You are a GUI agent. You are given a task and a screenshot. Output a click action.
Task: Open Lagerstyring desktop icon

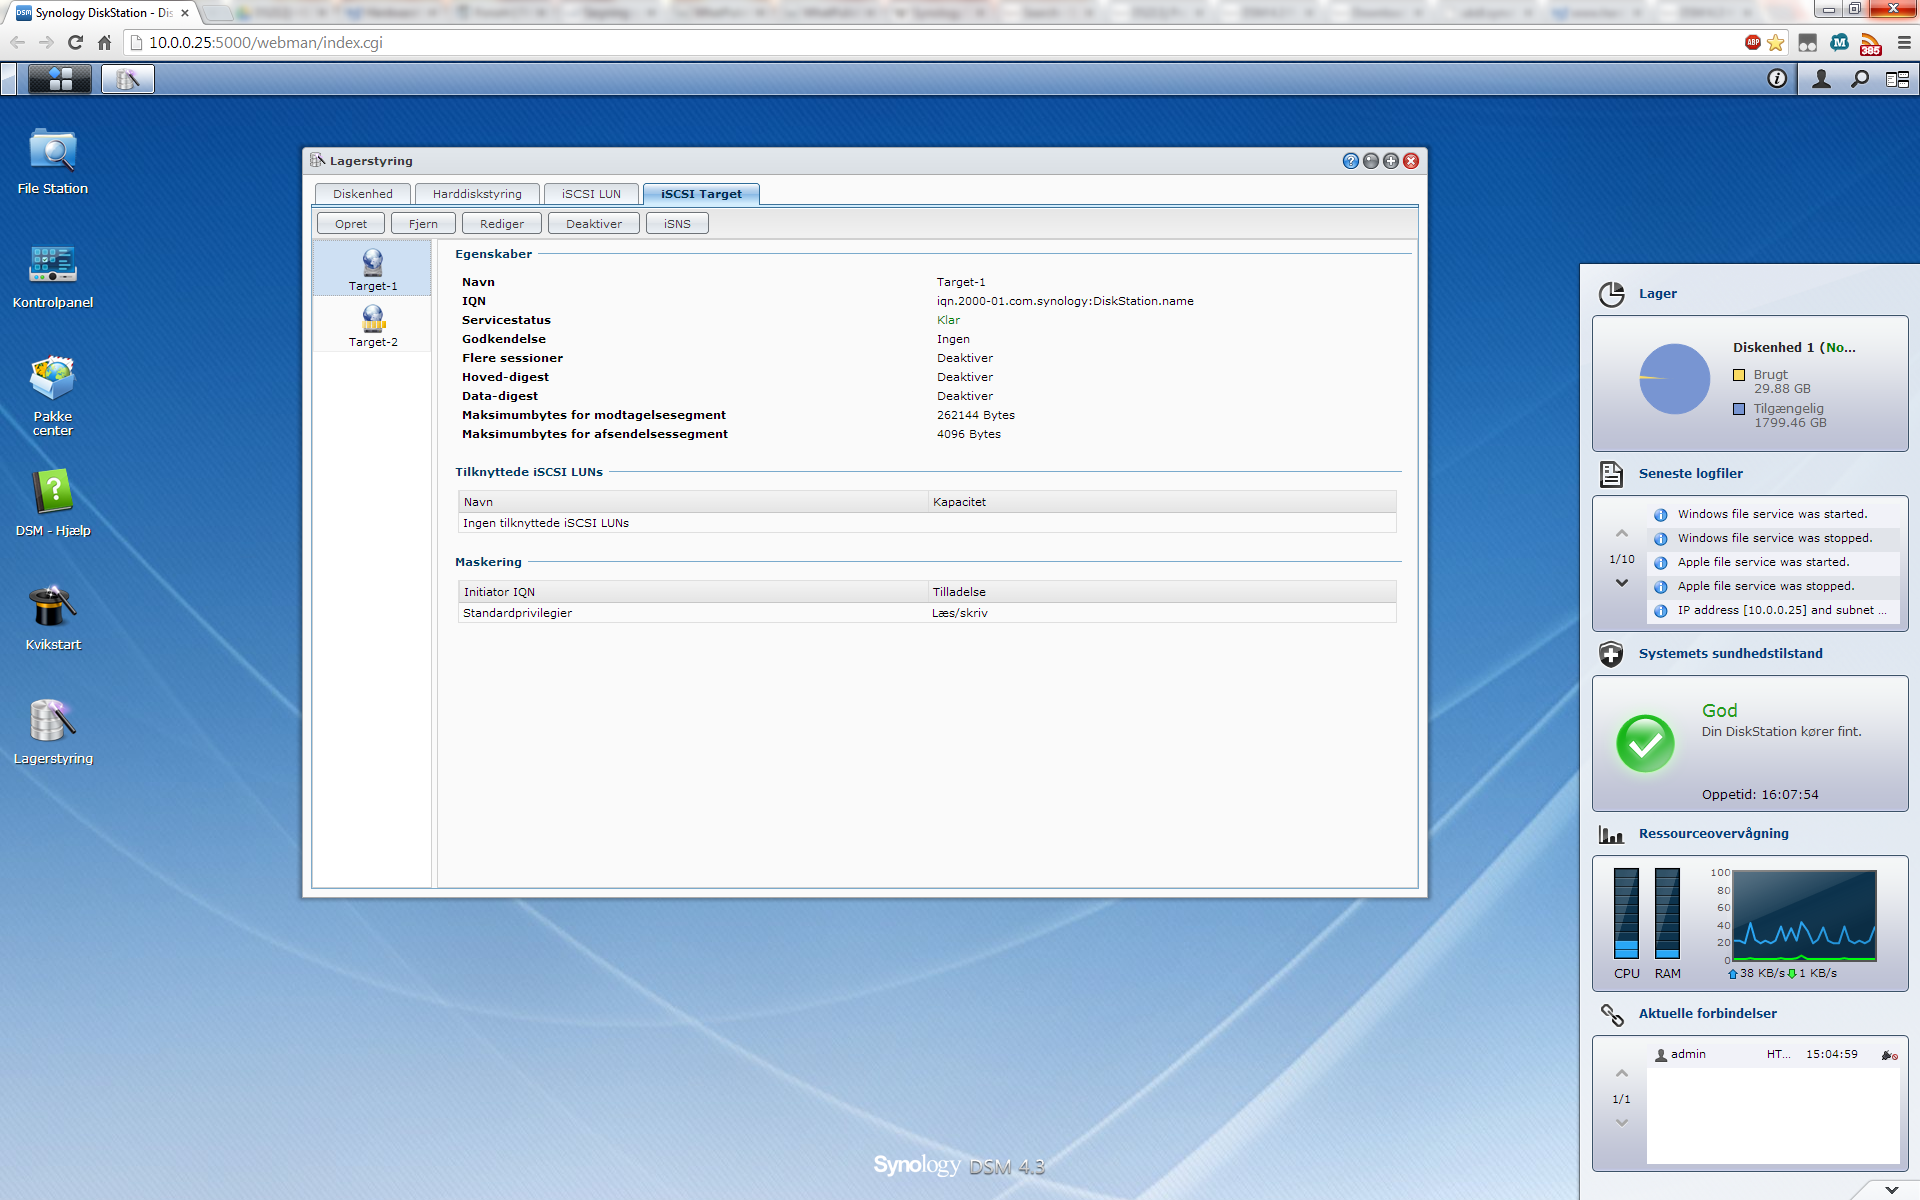(x=53, y=731)
